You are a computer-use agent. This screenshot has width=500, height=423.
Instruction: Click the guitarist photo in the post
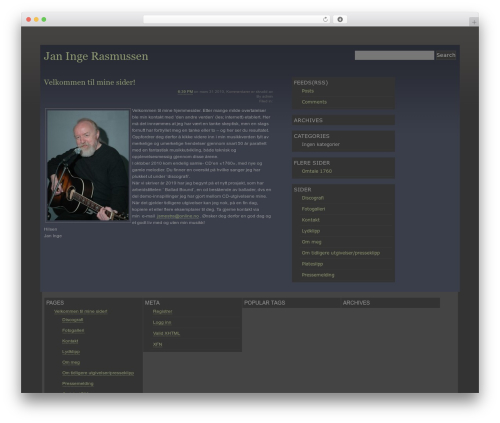88,165
